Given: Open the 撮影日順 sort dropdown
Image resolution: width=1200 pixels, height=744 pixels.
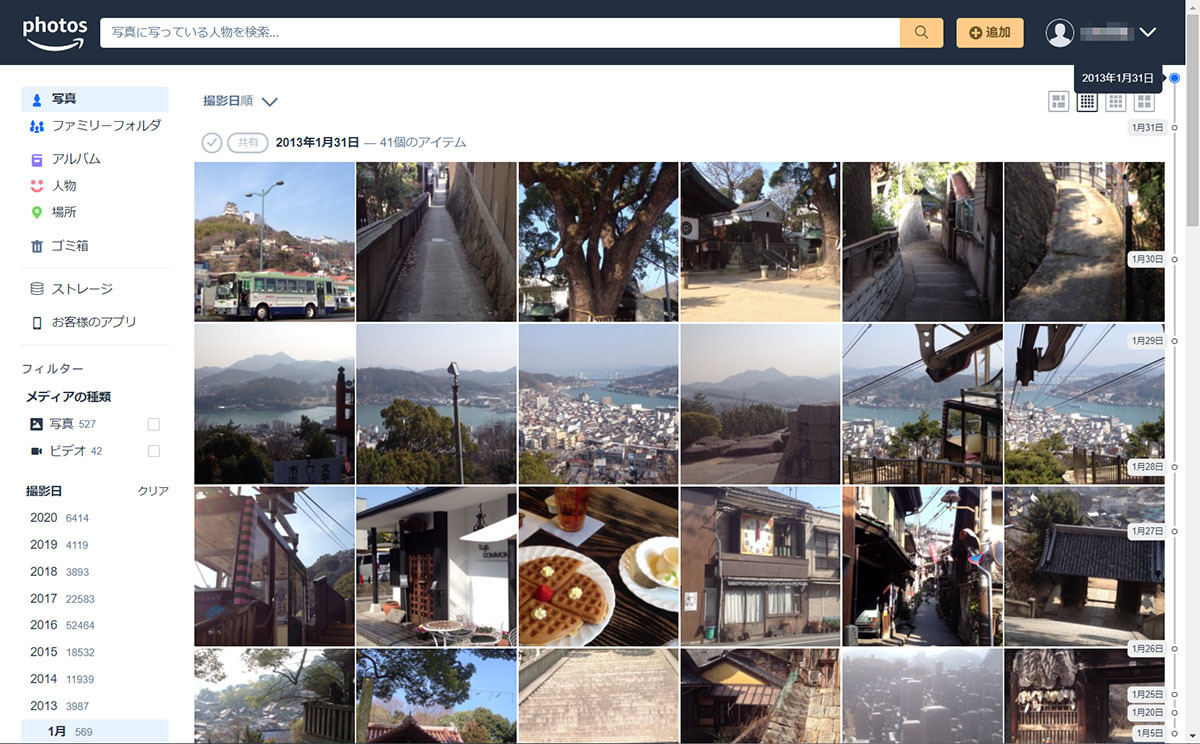Looking at the screenshot, I should 240,101.
